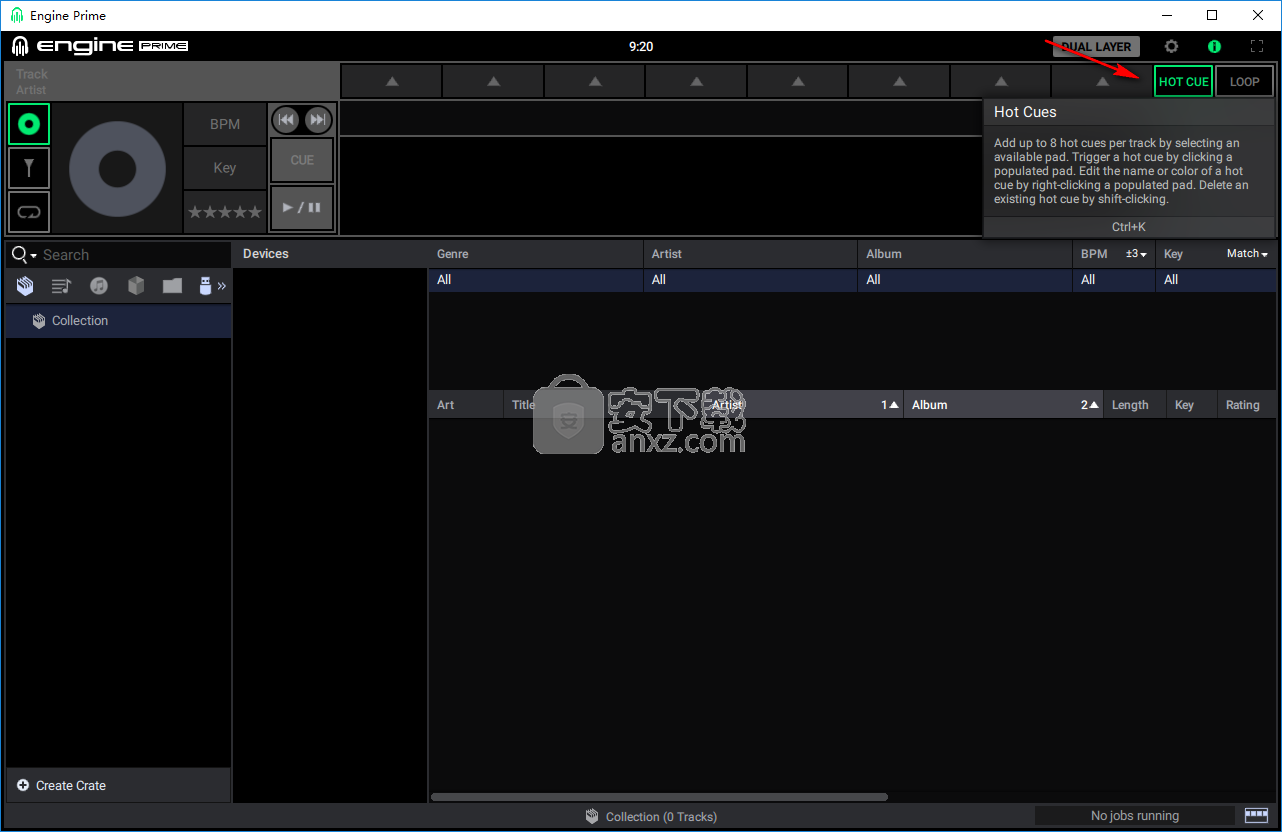The image size is (1282, 832).
Task: Toggle the green tooltip info icon
Action: (1214, 46)
